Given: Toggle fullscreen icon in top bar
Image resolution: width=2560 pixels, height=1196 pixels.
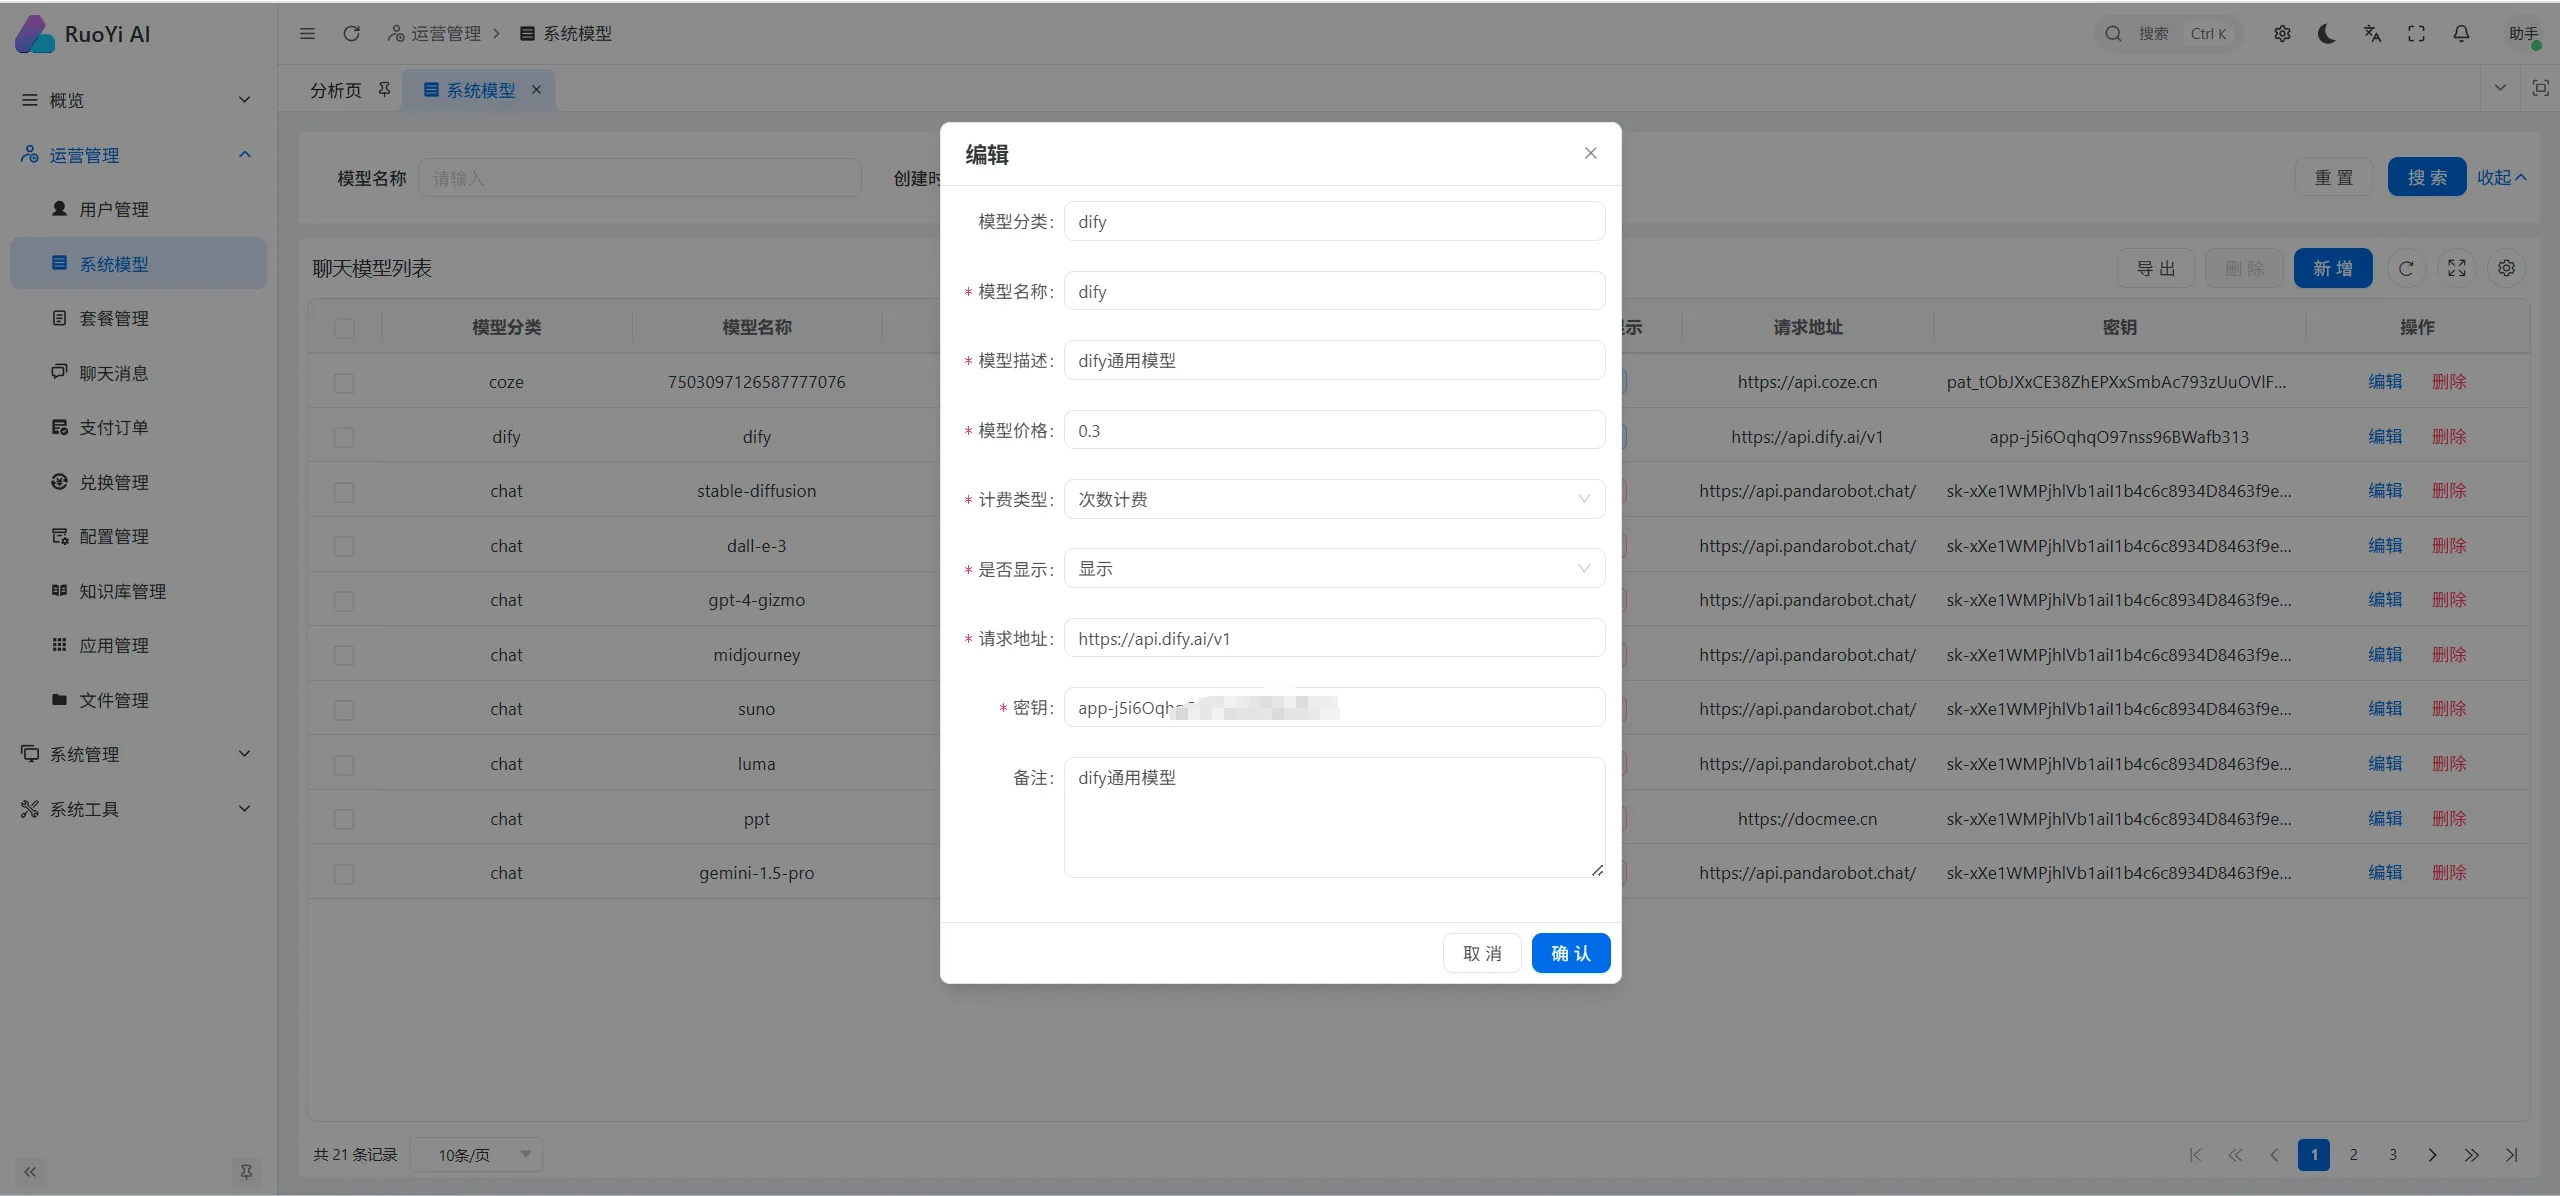Looking at the screenshot, I should (x=2416, y=34).
